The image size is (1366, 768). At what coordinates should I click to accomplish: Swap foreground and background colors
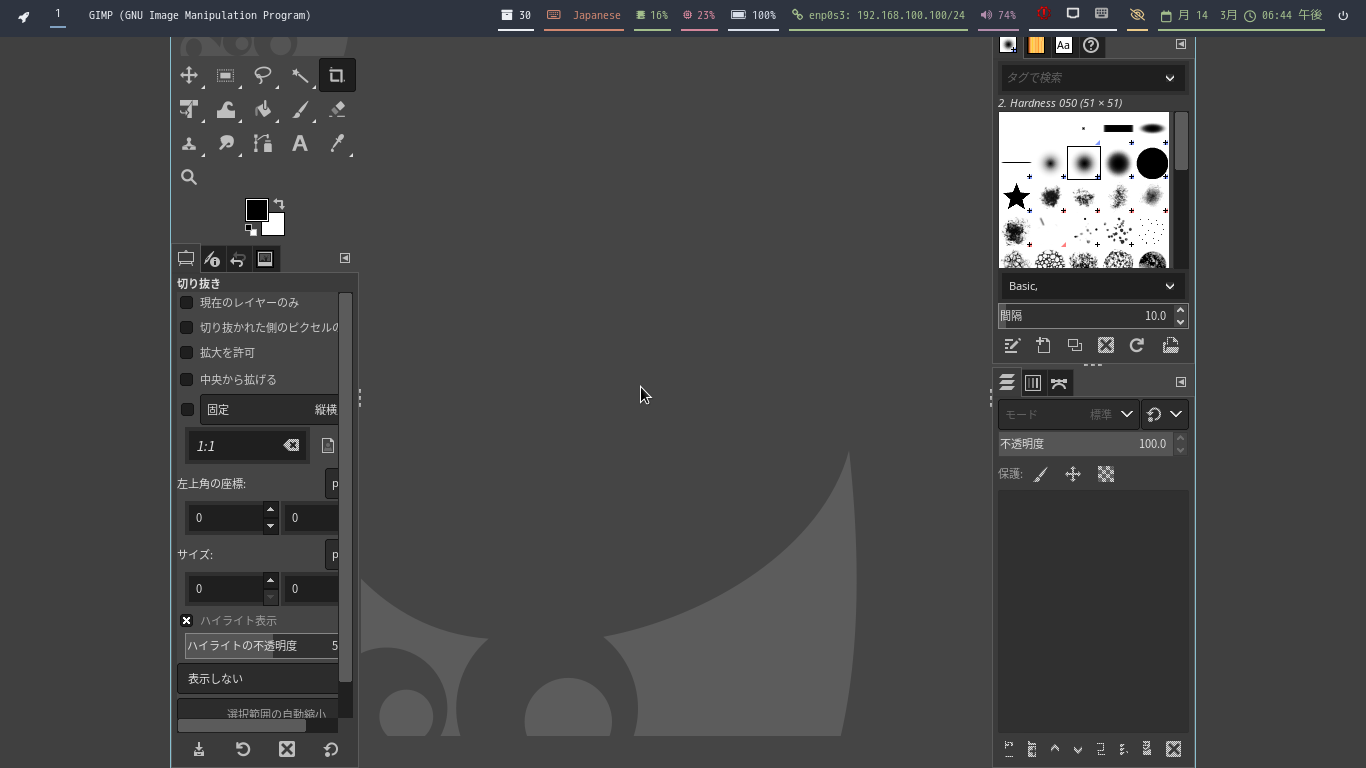(x=279, y=204)
